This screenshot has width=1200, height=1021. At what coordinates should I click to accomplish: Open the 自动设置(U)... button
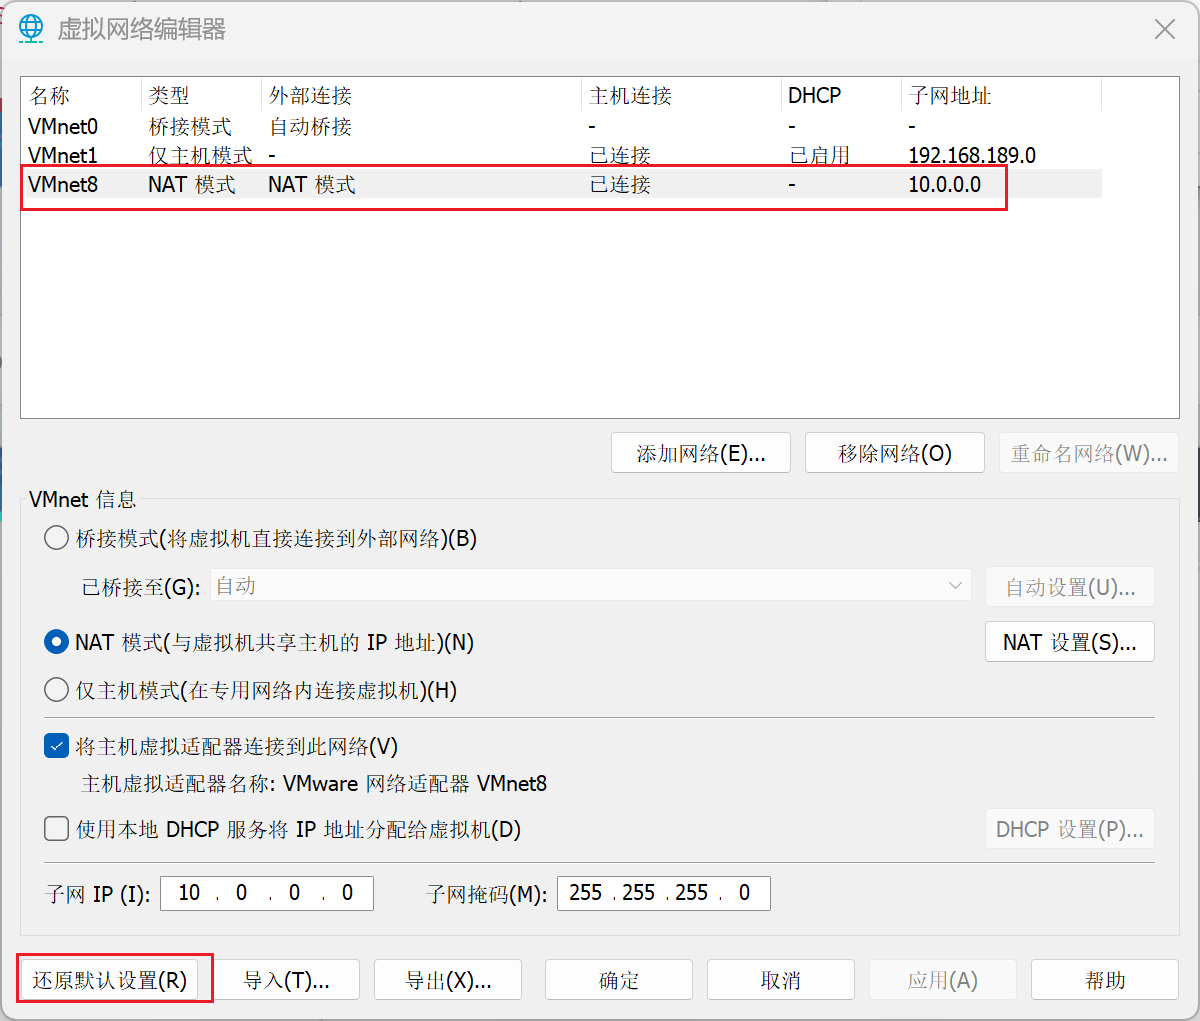tap(1070, 587)
